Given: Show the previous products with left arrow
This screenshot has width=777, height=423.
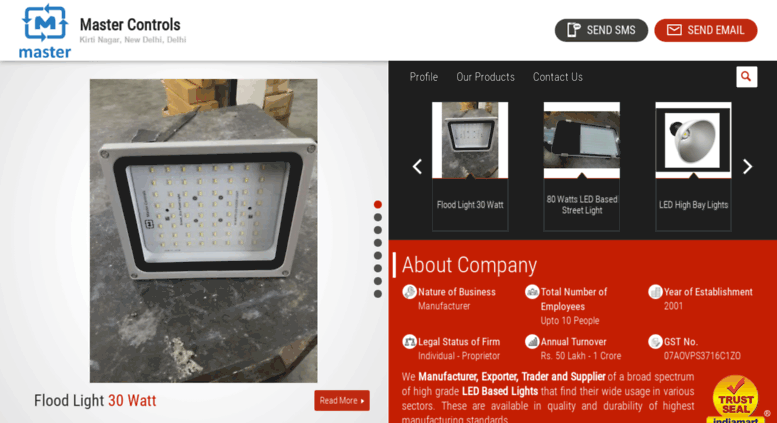Looking at the screenshot, I should point(417,166).
